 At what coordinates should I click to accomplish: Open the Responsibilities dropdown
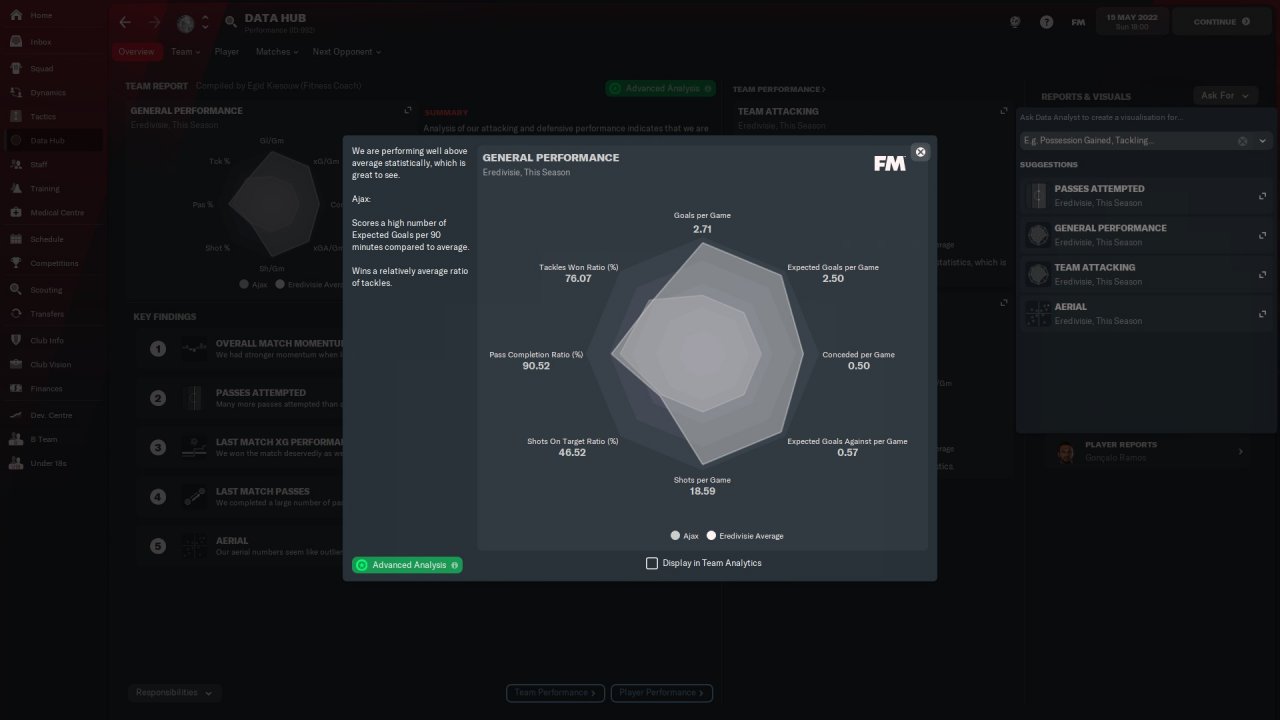175,692
